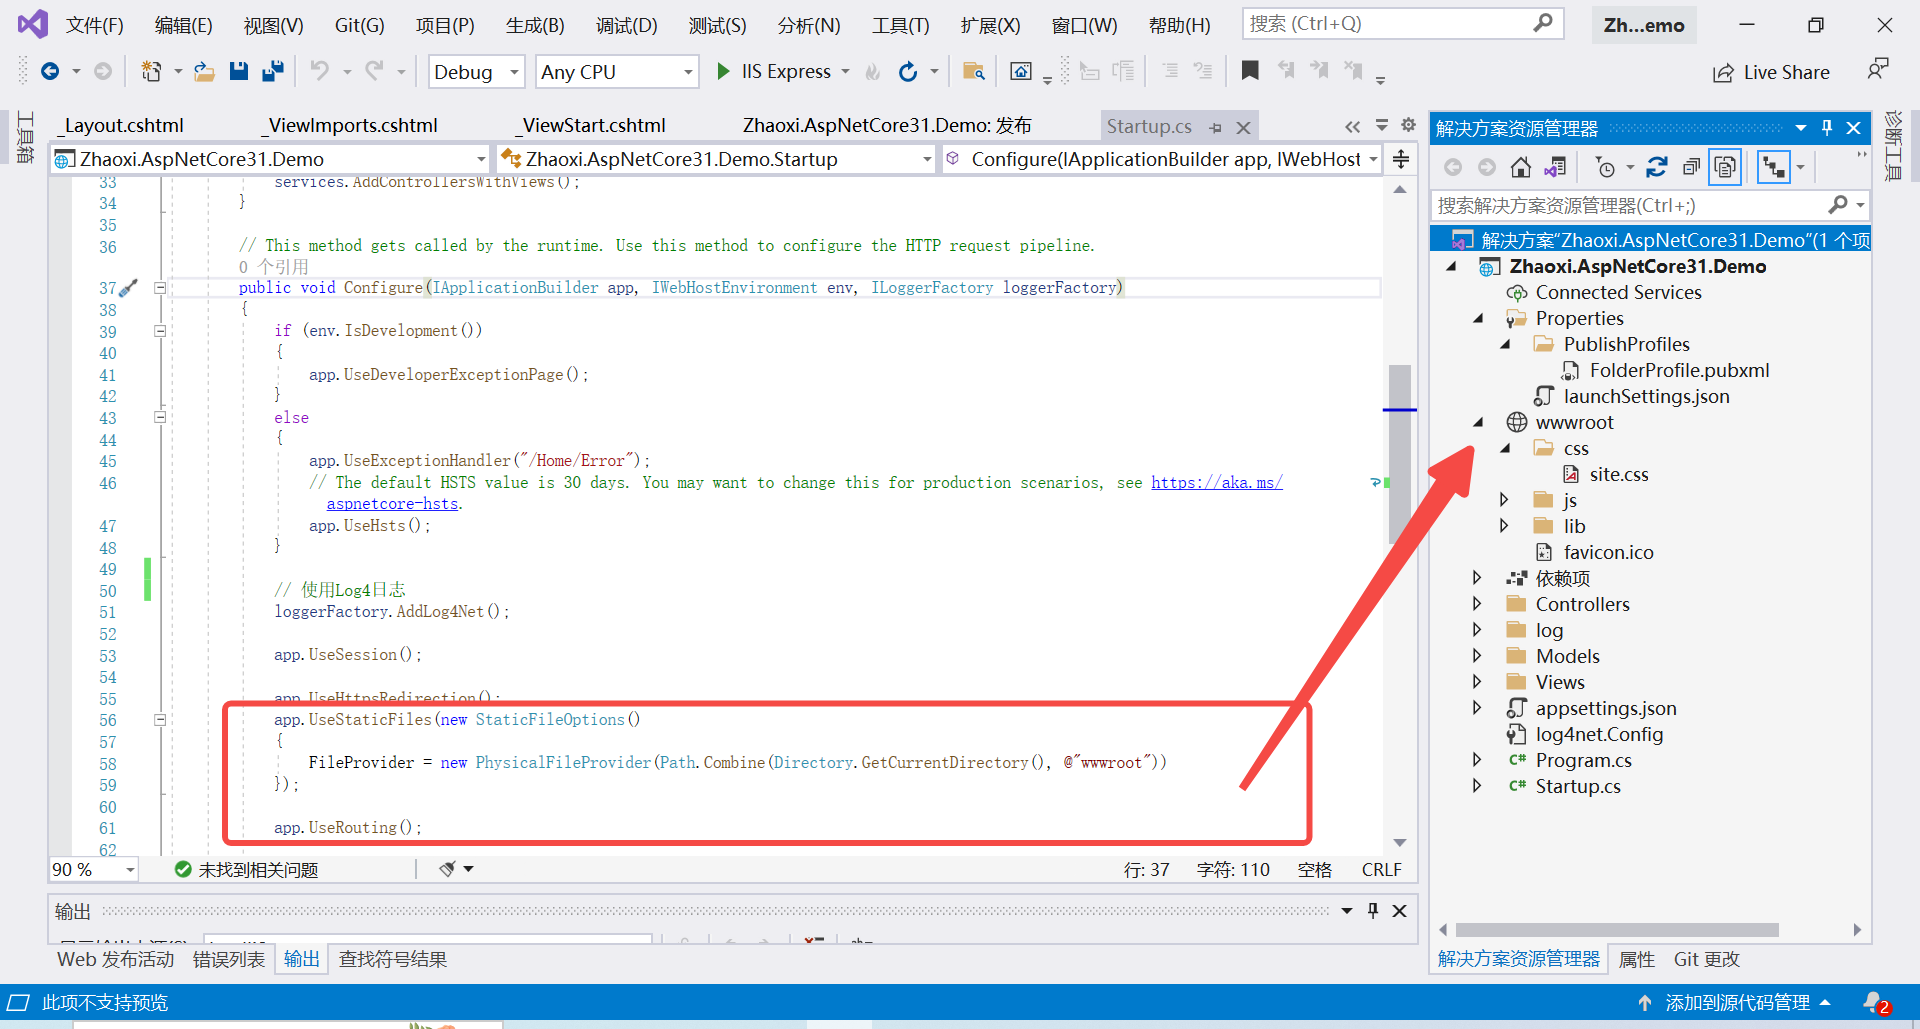Start the app with green IIS Express arrow
Image resolution: width=1920 pixels, height=1029 pixels.
(x=723, y=71)
